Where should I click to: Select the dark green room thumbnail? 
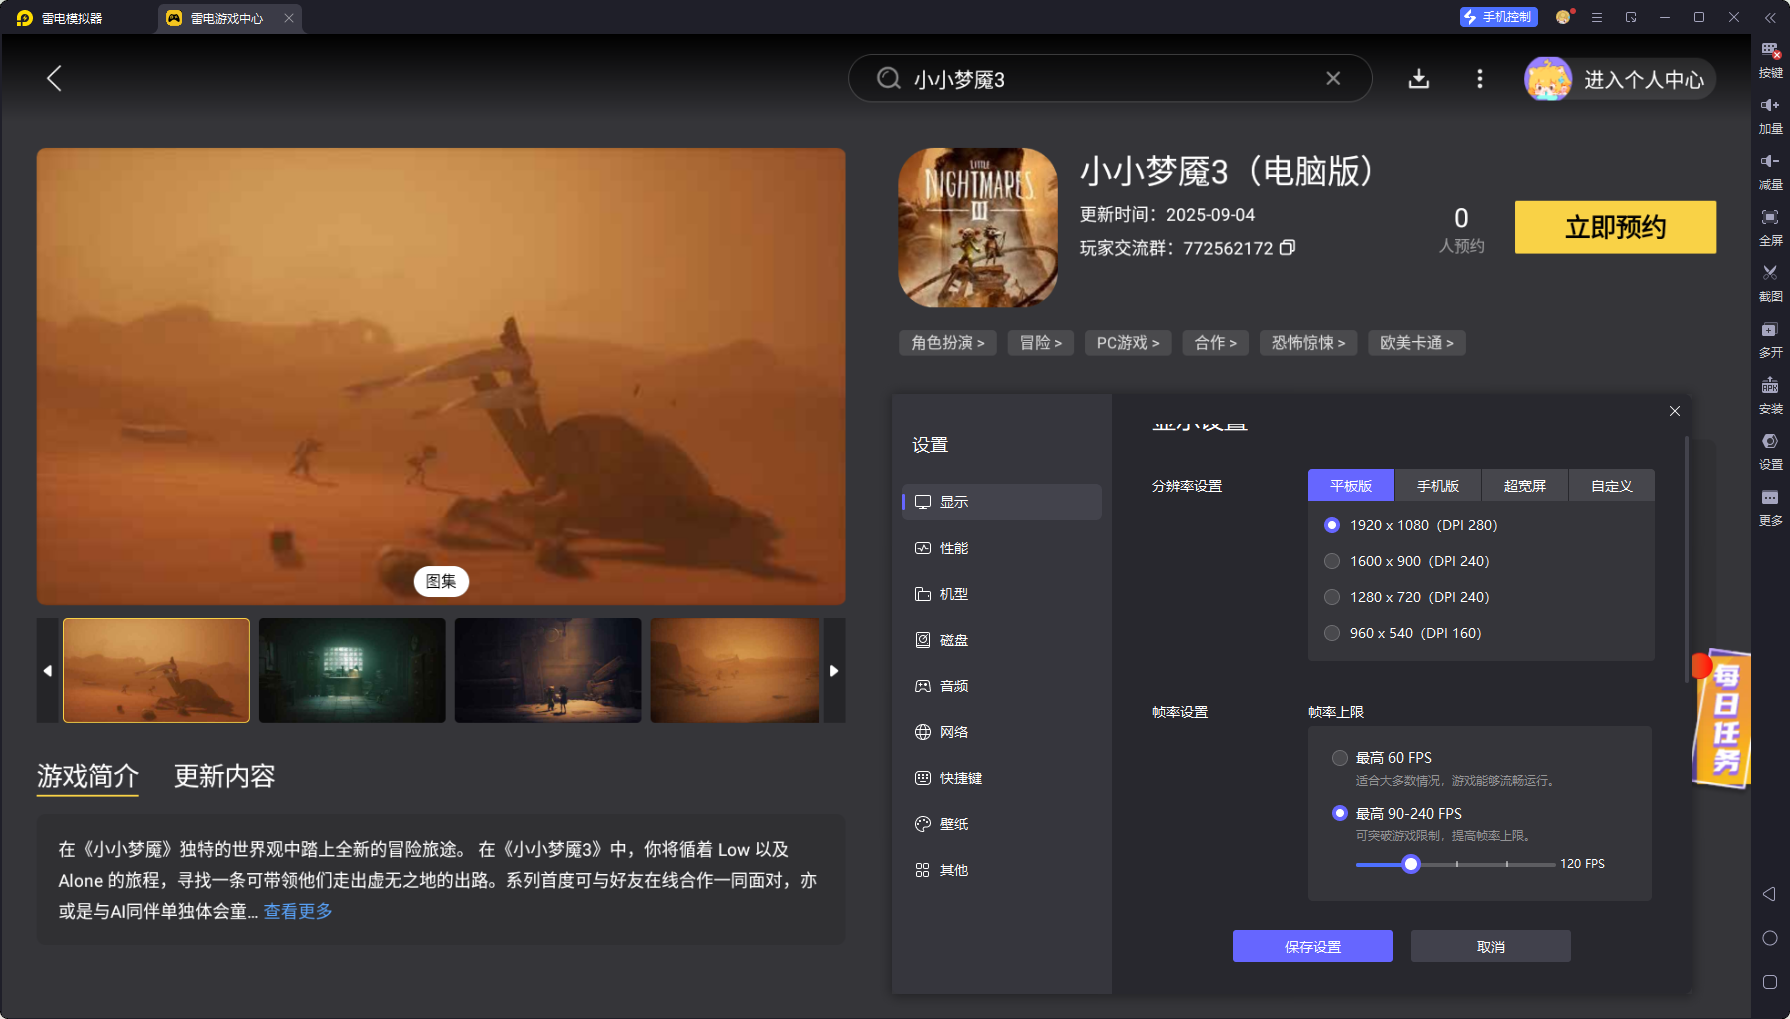click(352, 670)
